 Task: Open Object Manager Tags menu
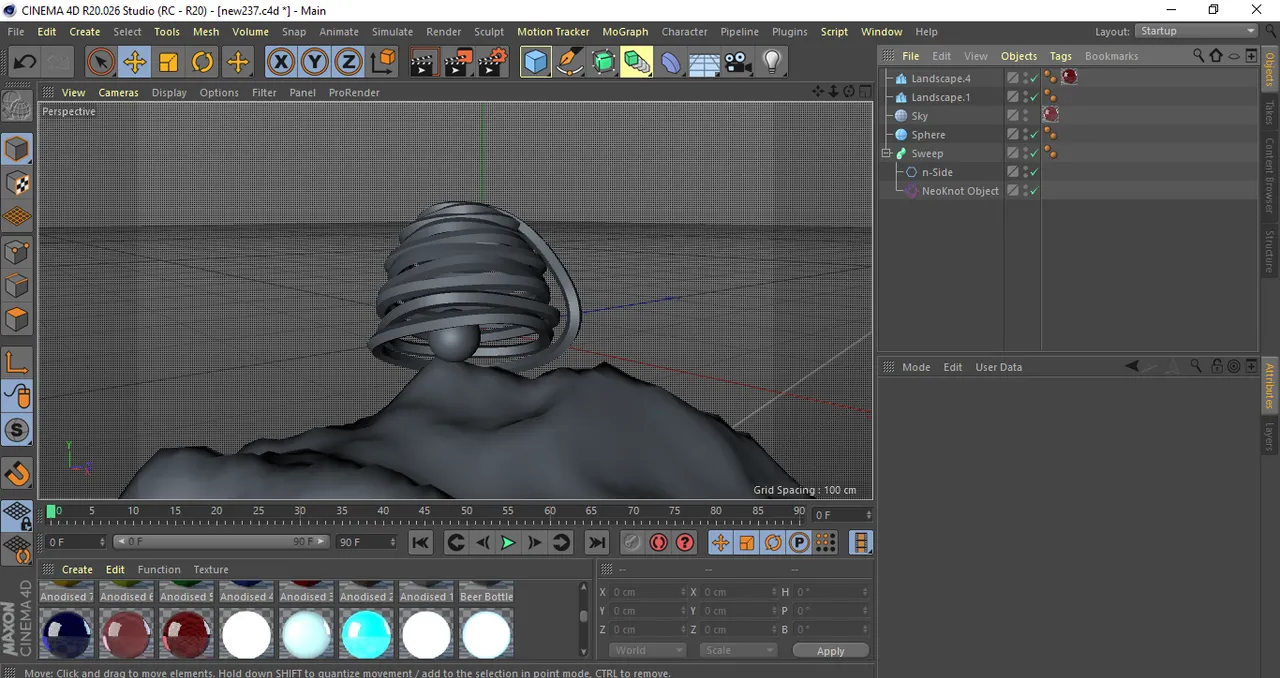pos(1061,56)
